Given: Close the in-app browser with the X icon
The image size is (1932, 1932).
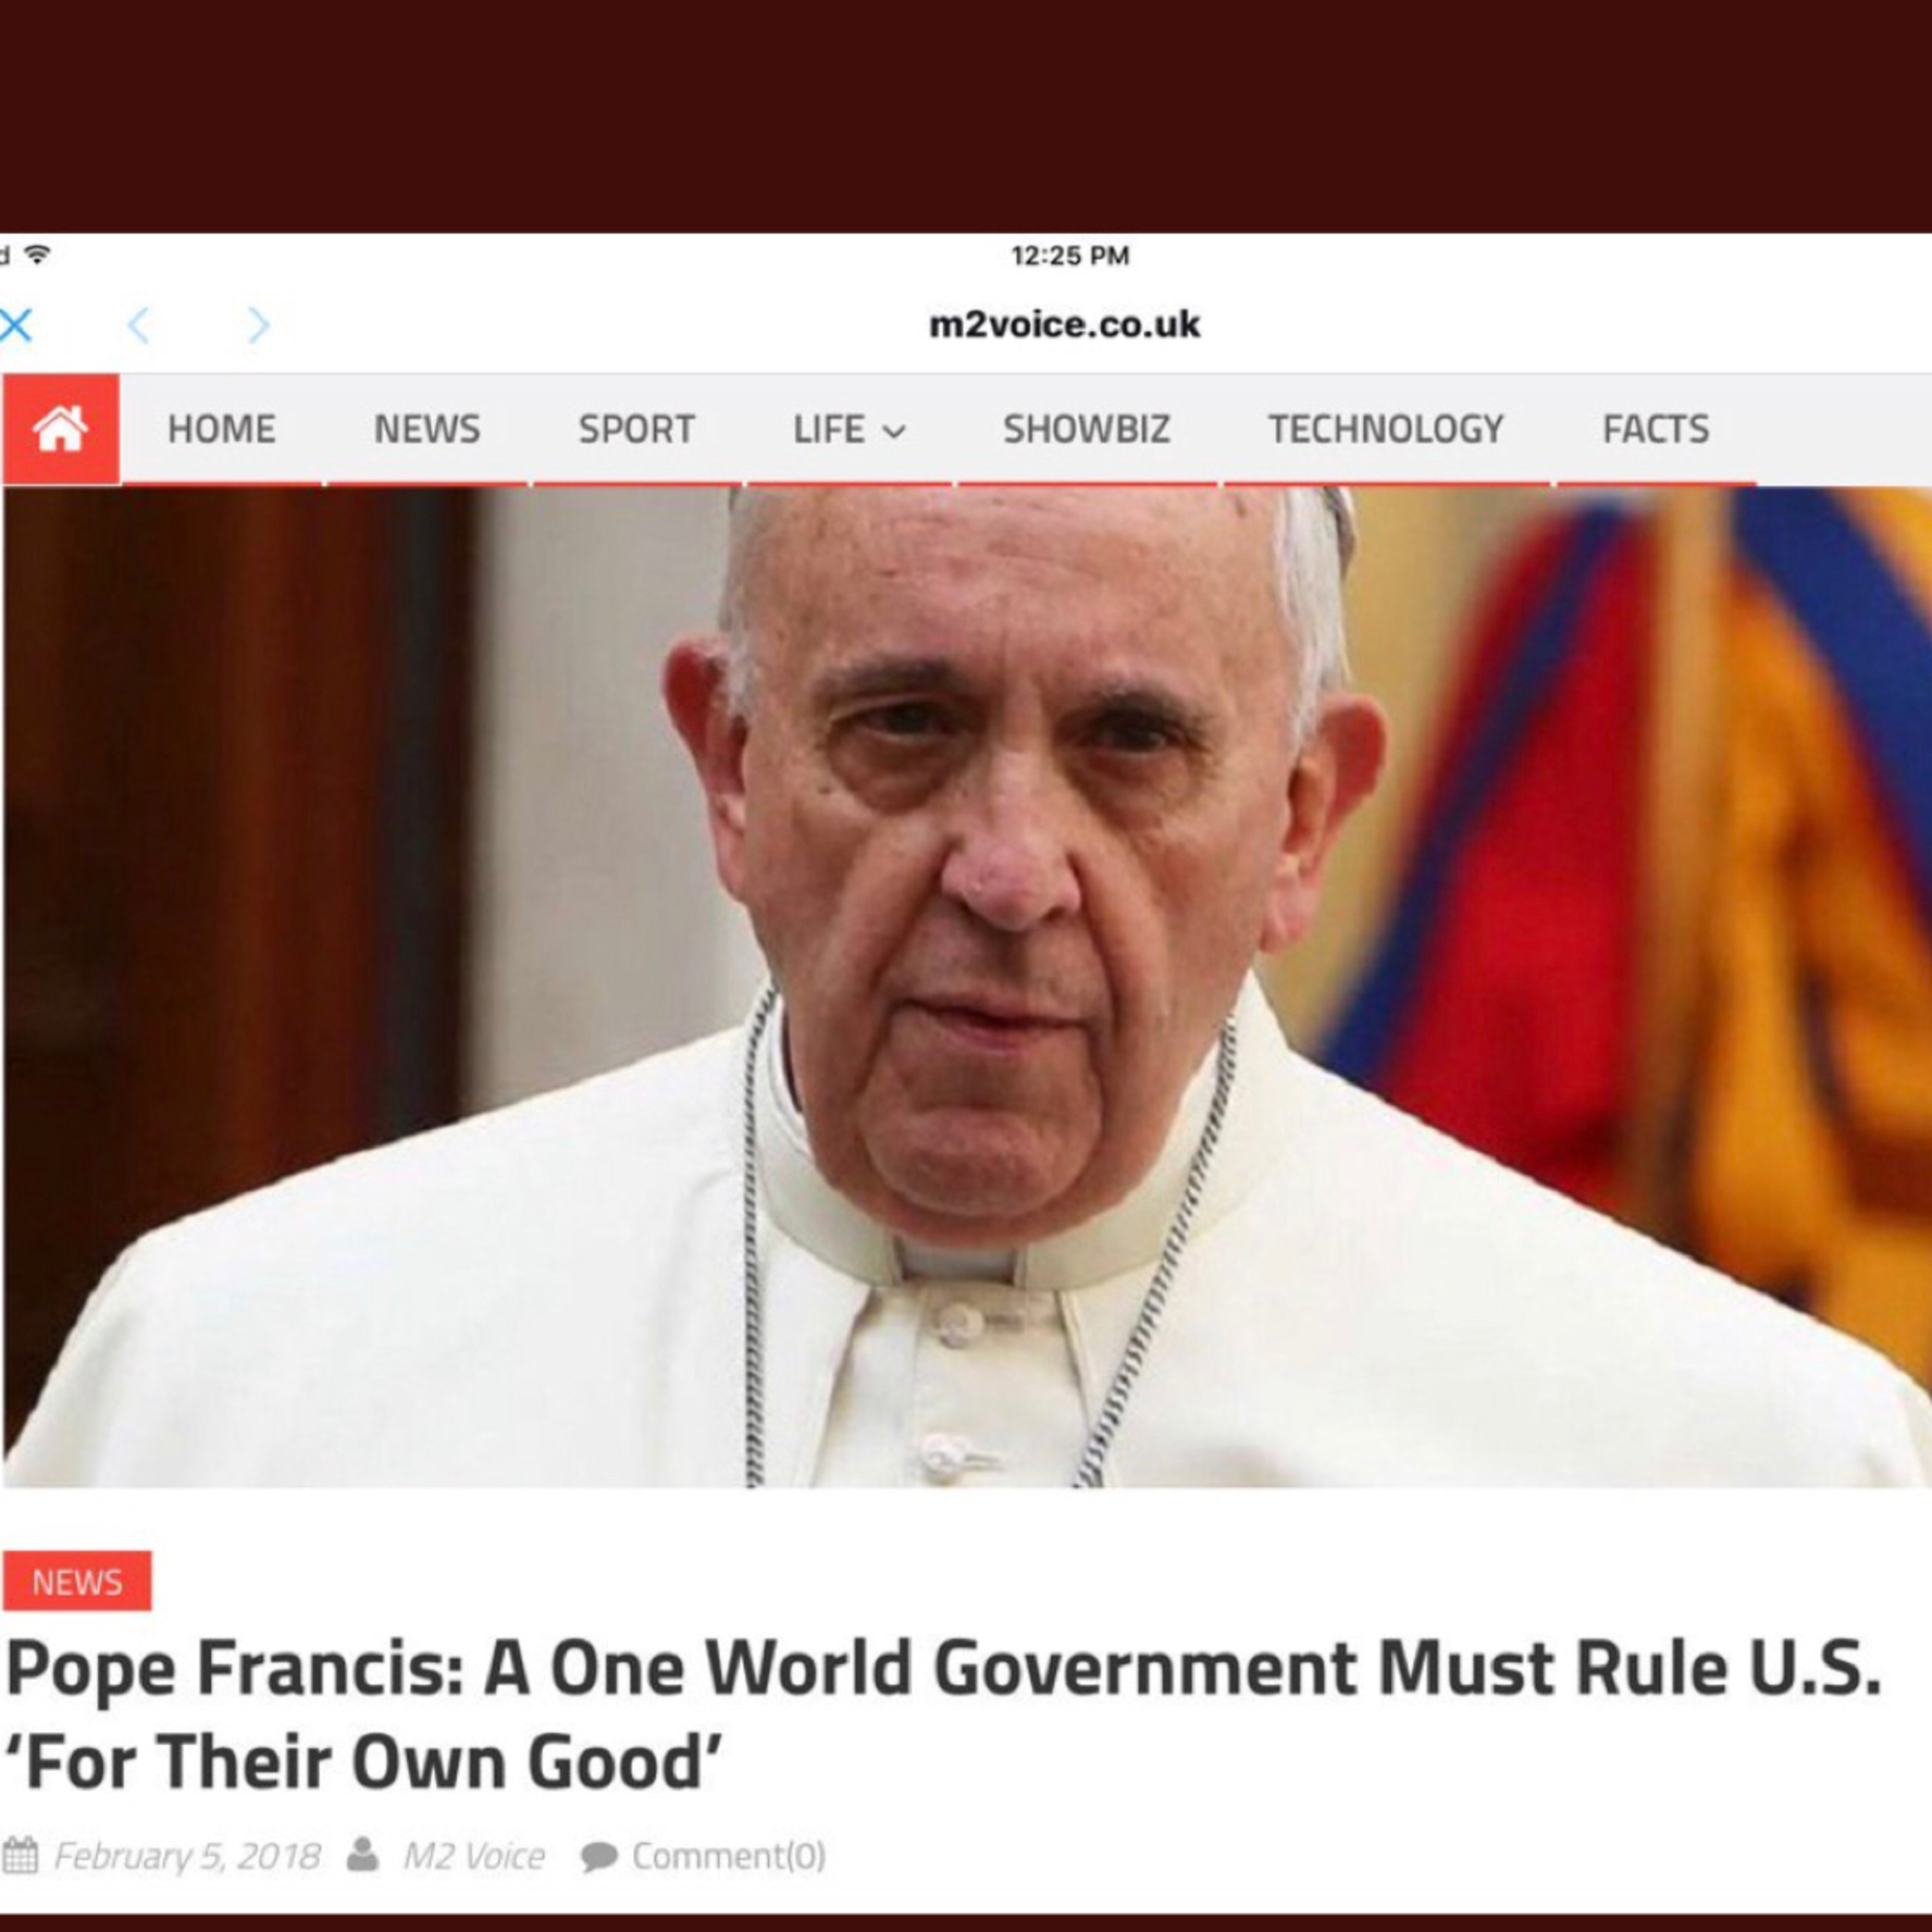Looking at the screenshot, I should point(16,325).
